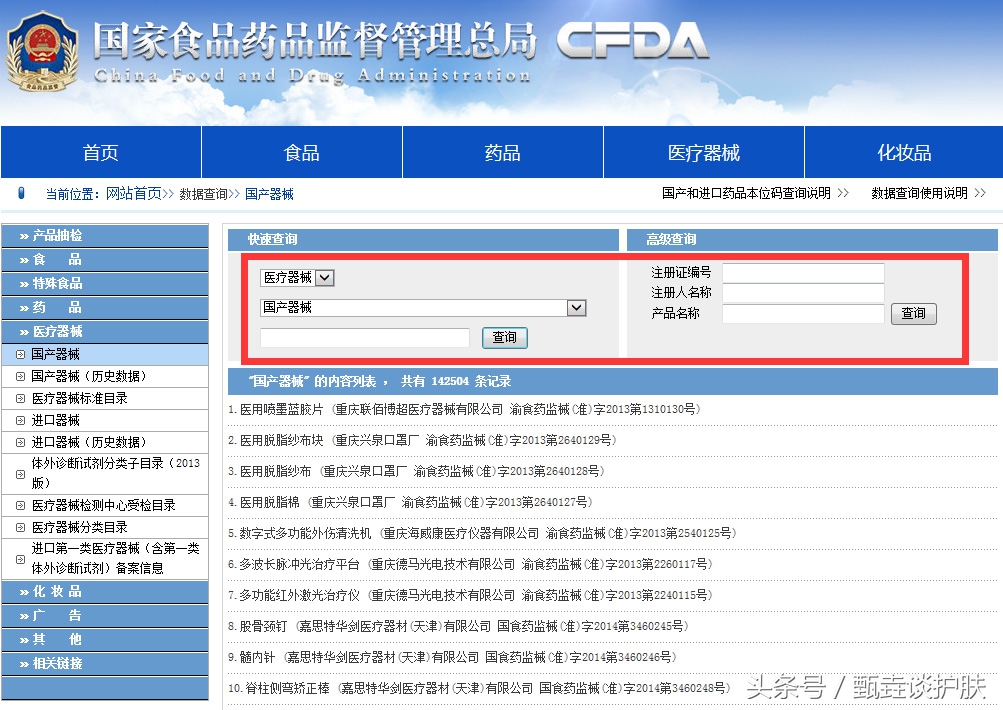The width and height of the screenshot is (1003, 710).
Task: Click the arrow icon beside 进口第一类医疗器械备案信息
Action: 20,559
